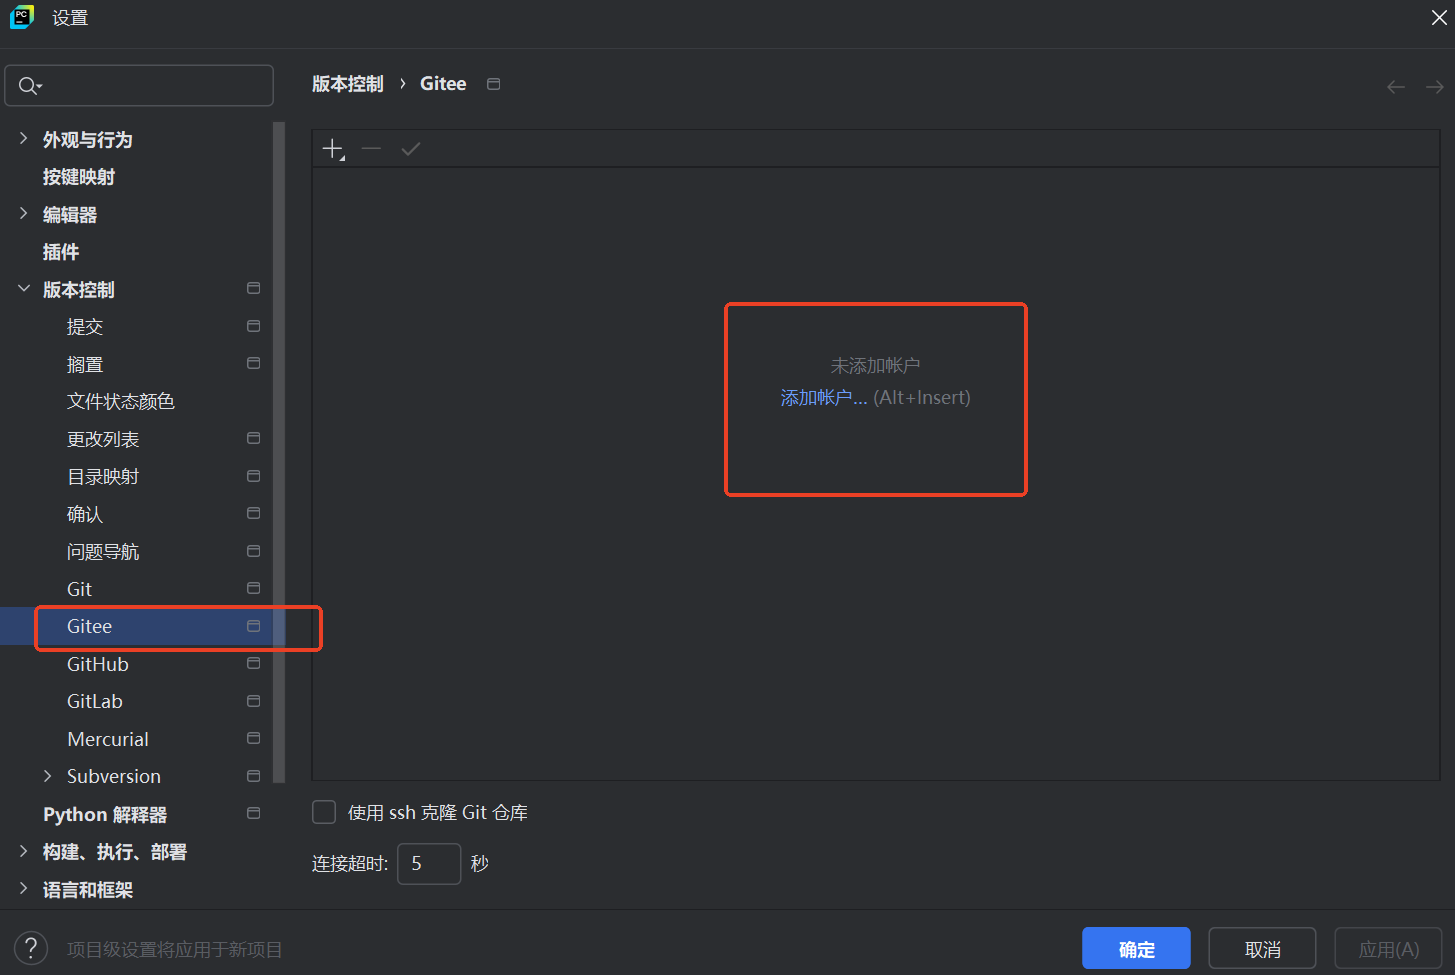Click the navigate back arrow
This screenshot has width=1455, height=975.
pyautogui.click(x=1396, y=87)
